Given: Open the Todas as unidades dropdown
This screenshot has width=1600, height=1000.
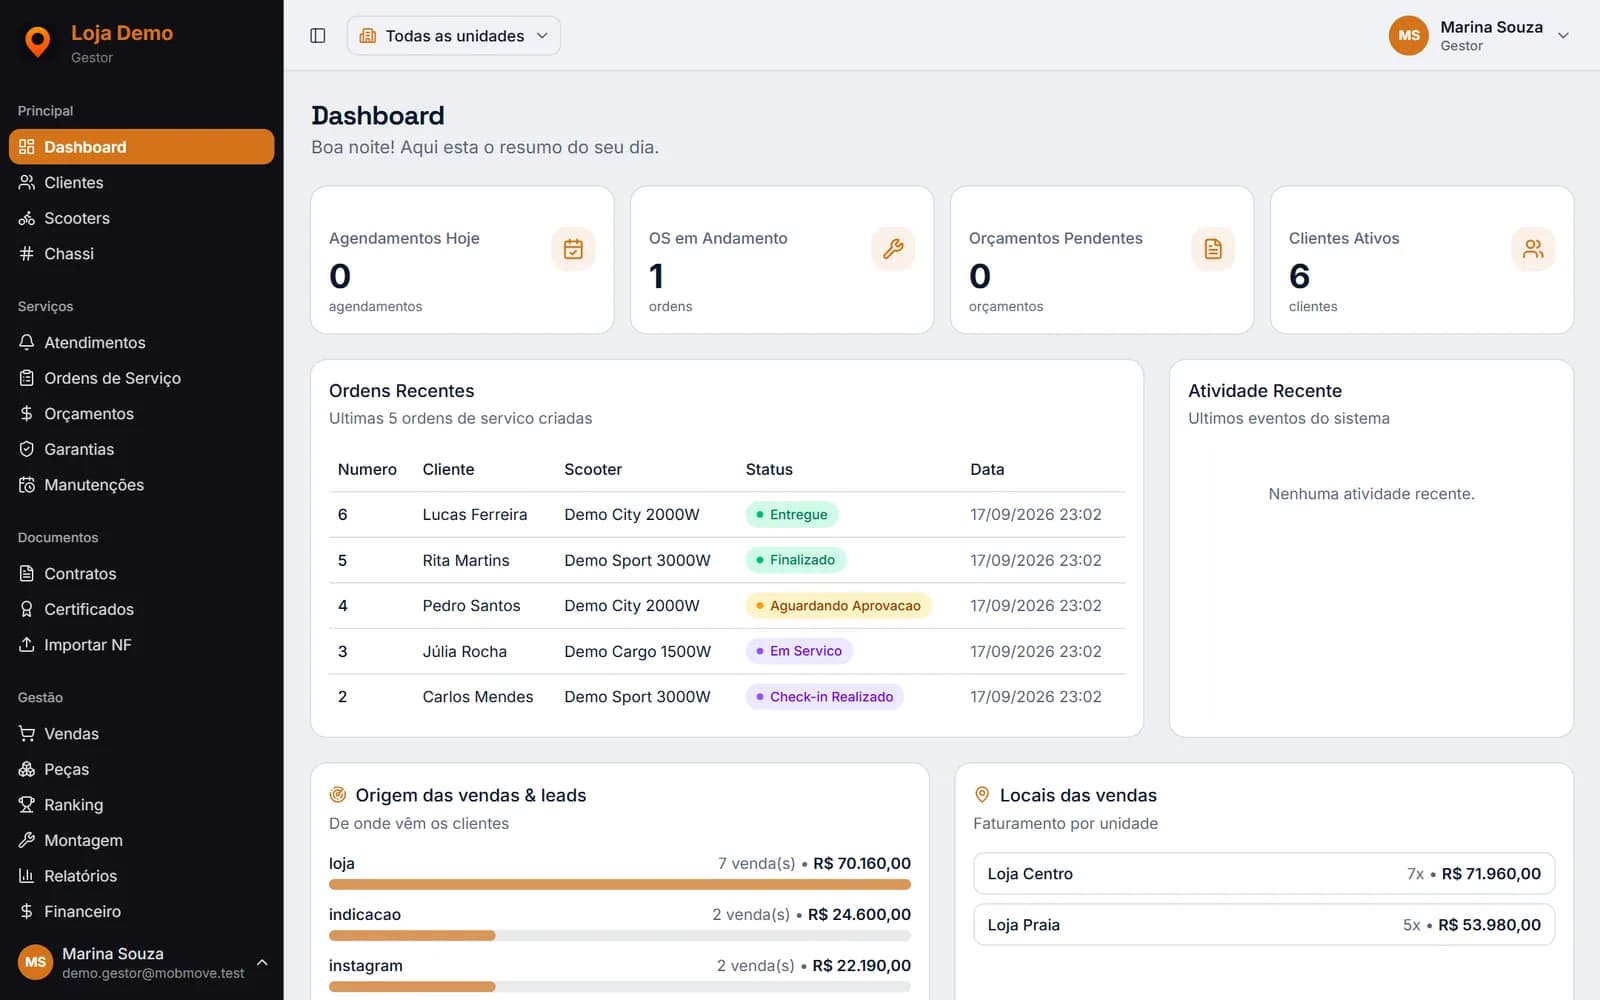Looking at the screenshot, I should (x=454, y=36).
